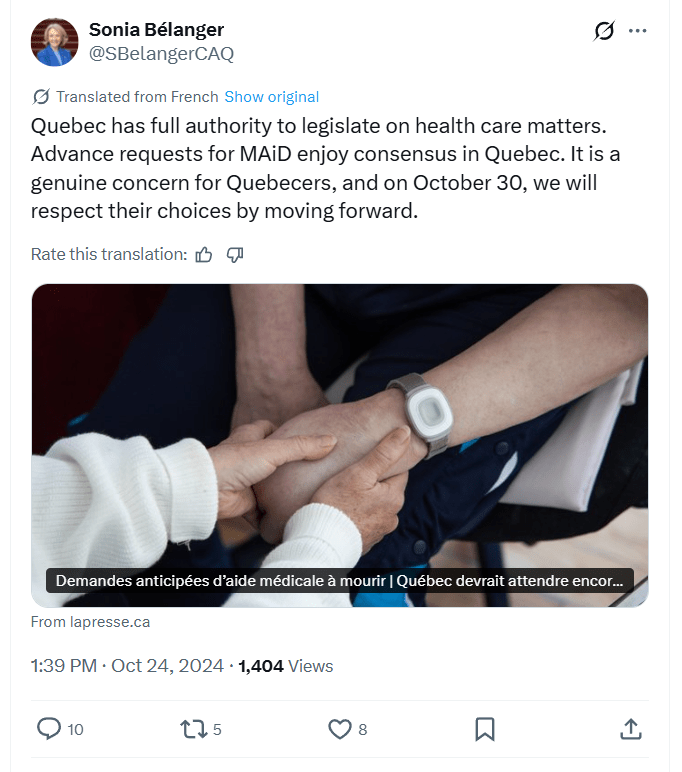Reply to the post via comment icon

pyautogui.click(x=49, y=729)
